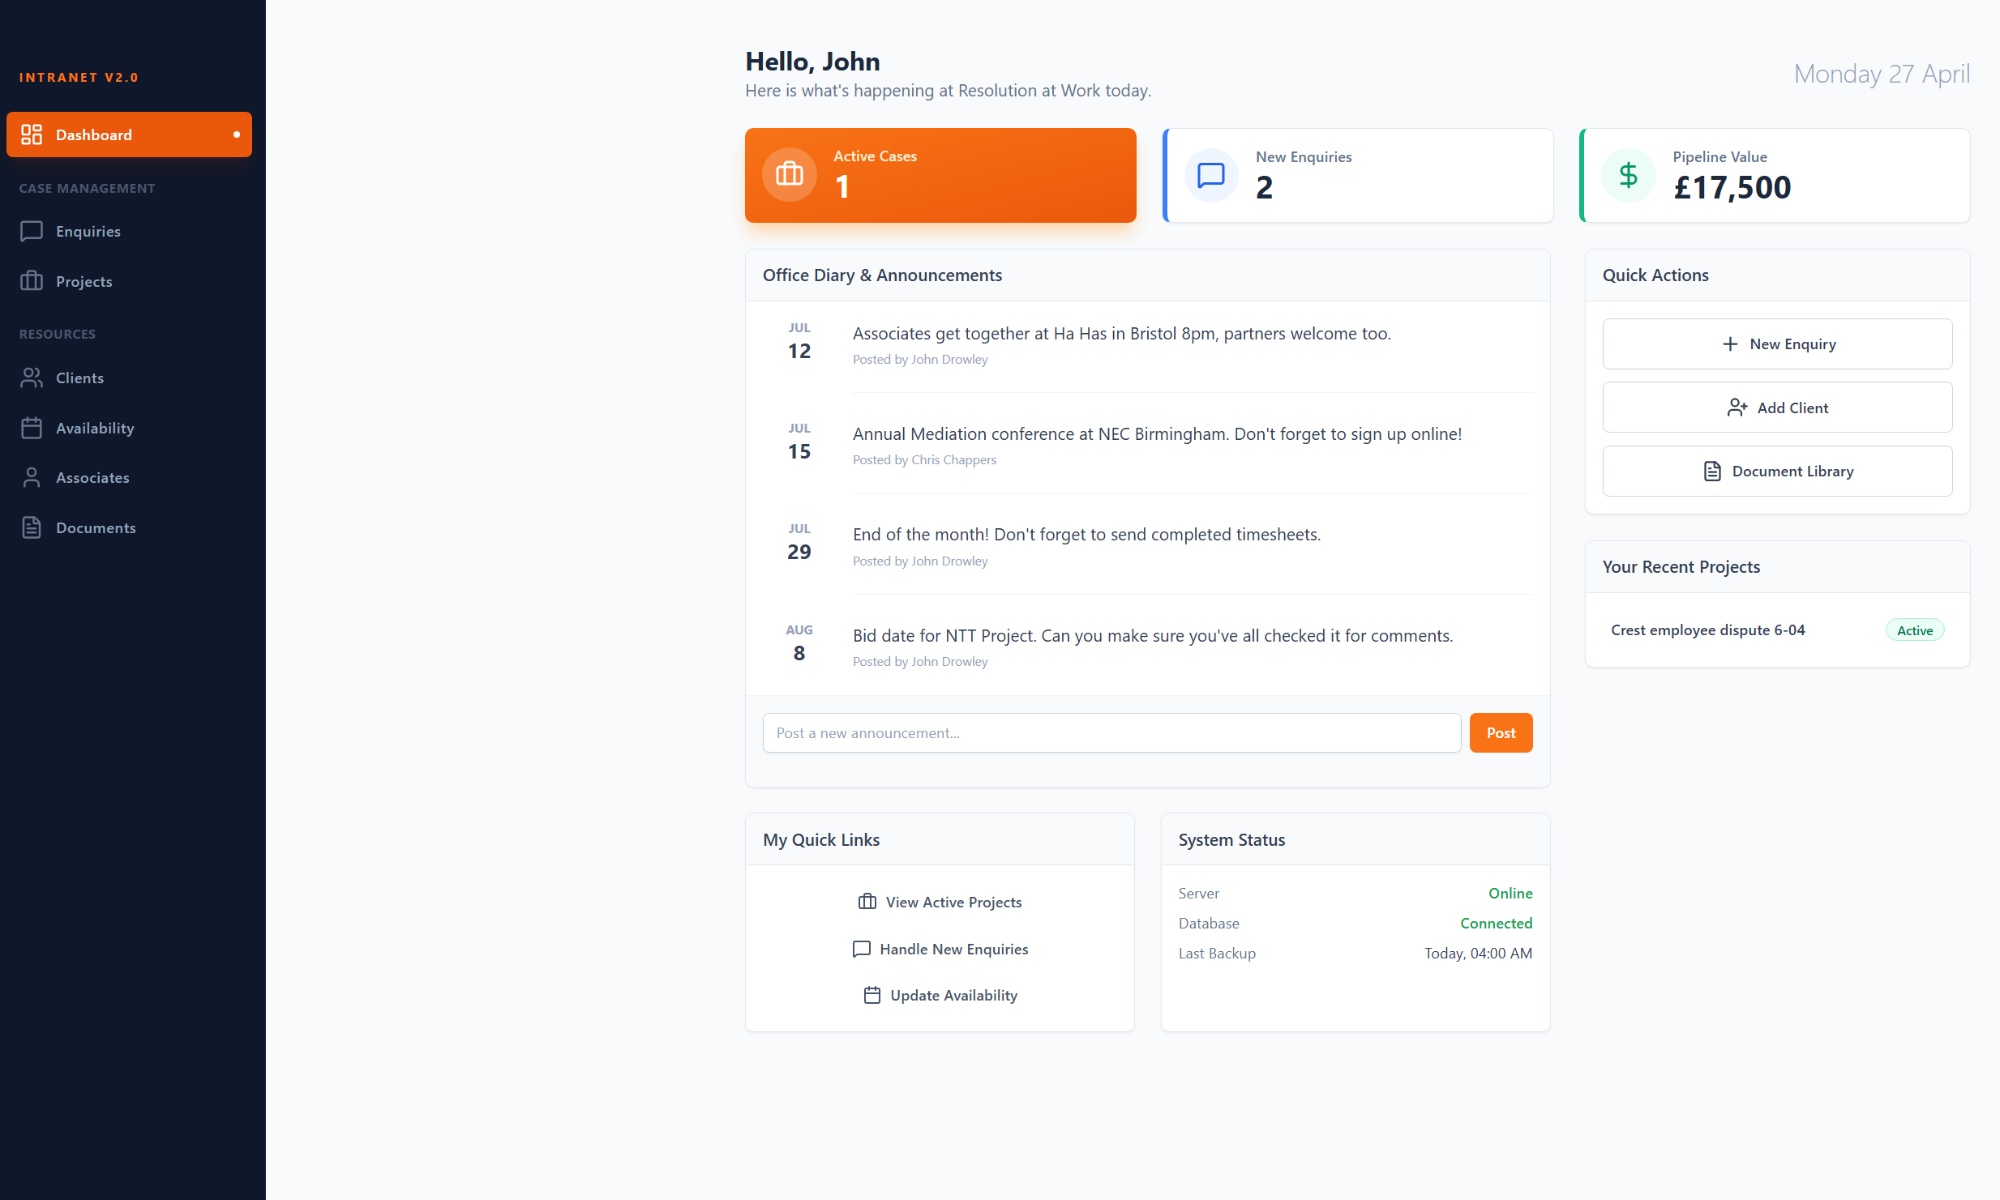This screenshot has height=1200, width=2000.
Task: Open Enquiries from the sidebar menu
Action: 88,232
